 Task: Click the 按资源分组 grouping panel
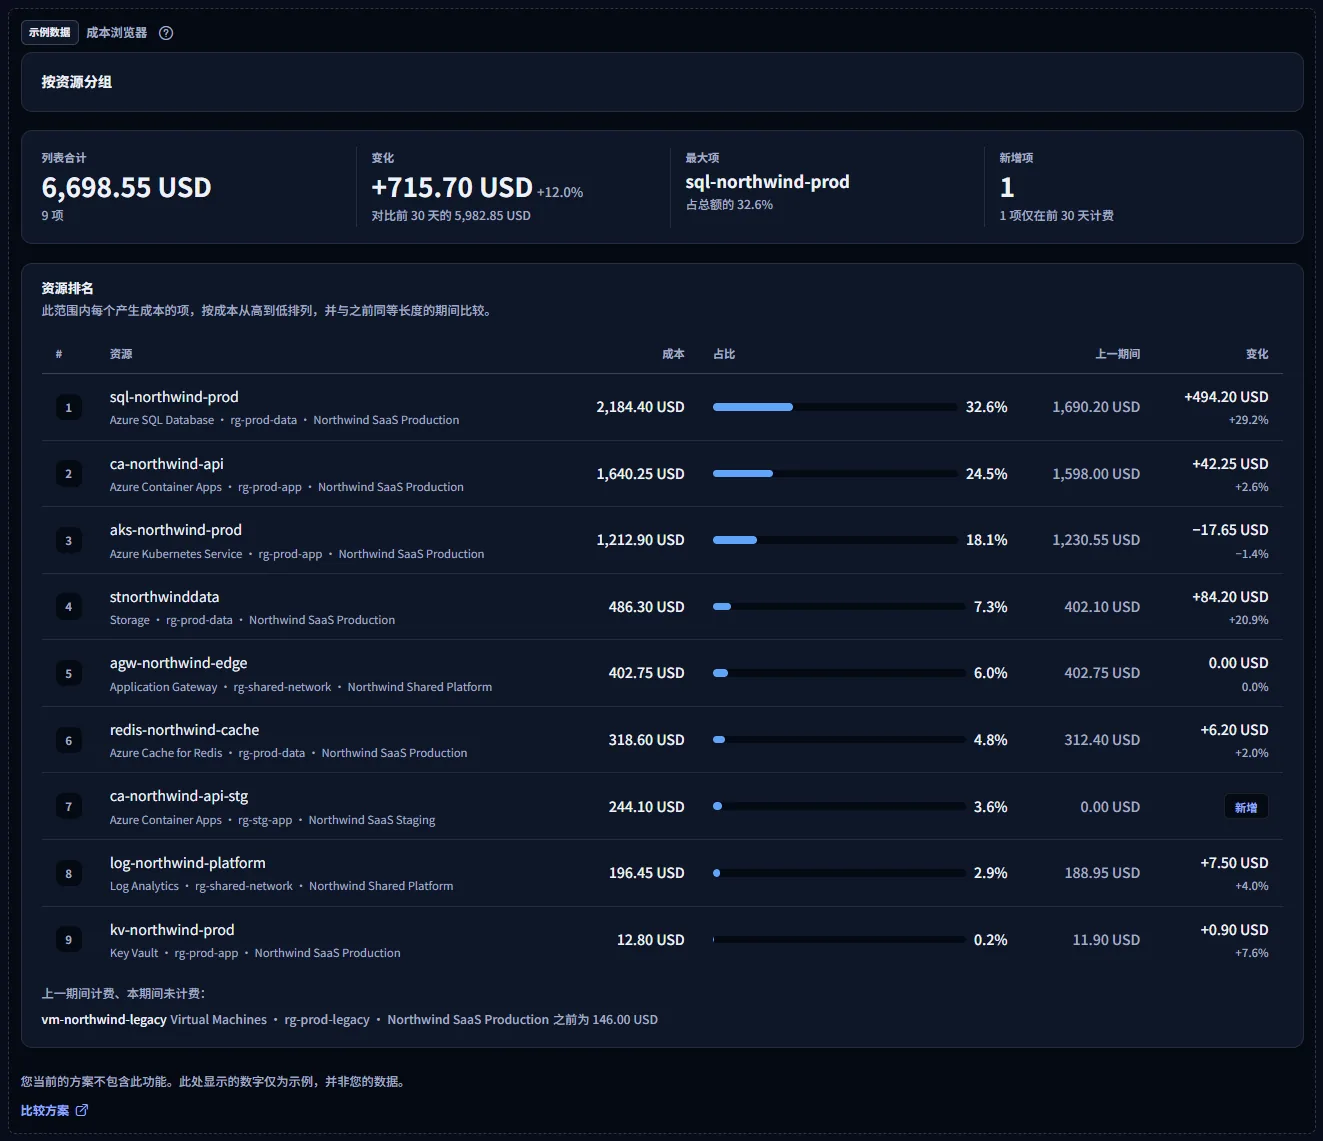662,82
